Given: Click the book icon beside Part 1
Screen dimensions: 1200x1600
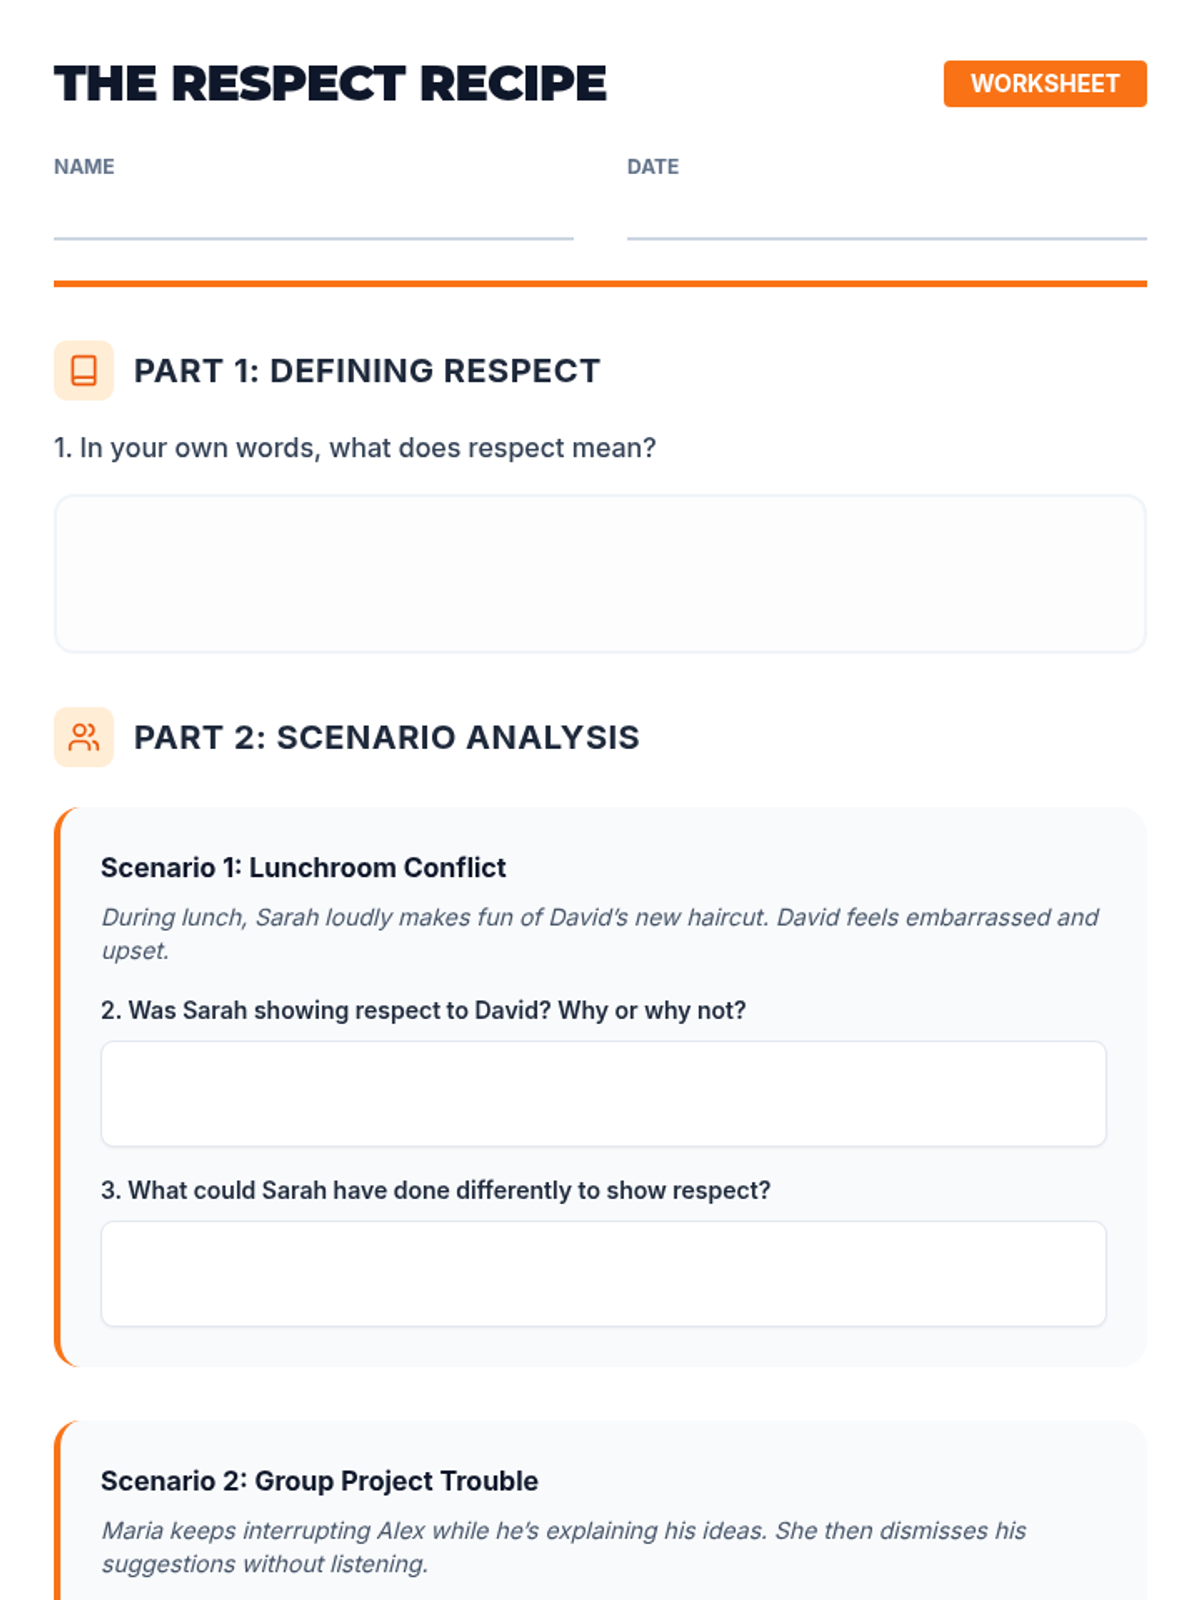Looking at the screenshot, I should click(x=84, y=371).
